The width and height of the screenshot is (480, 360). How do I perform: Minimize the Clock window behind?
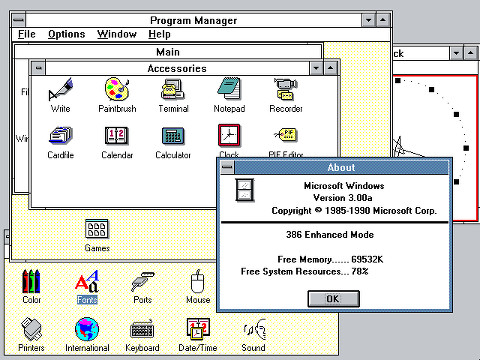pos(456,53)
